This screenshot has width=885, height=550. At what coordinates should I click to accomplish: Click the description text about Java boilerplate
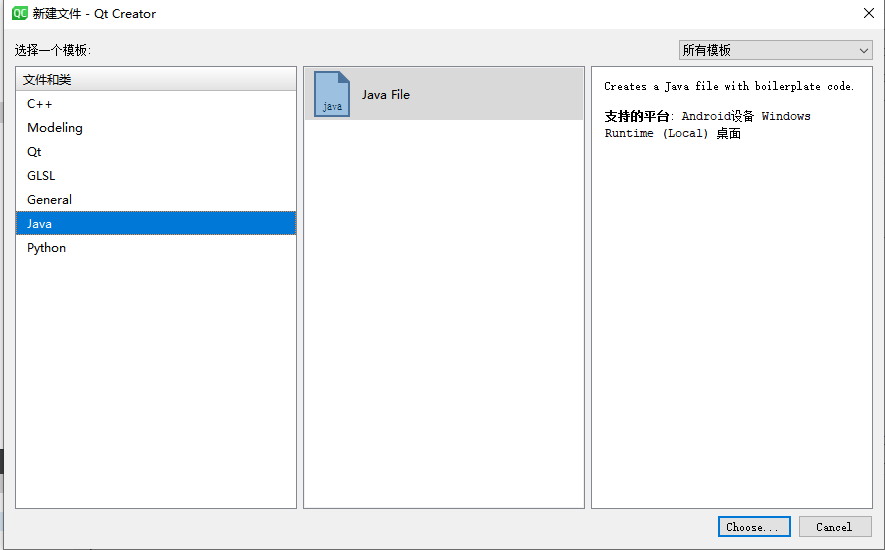[x=729, y=86]
